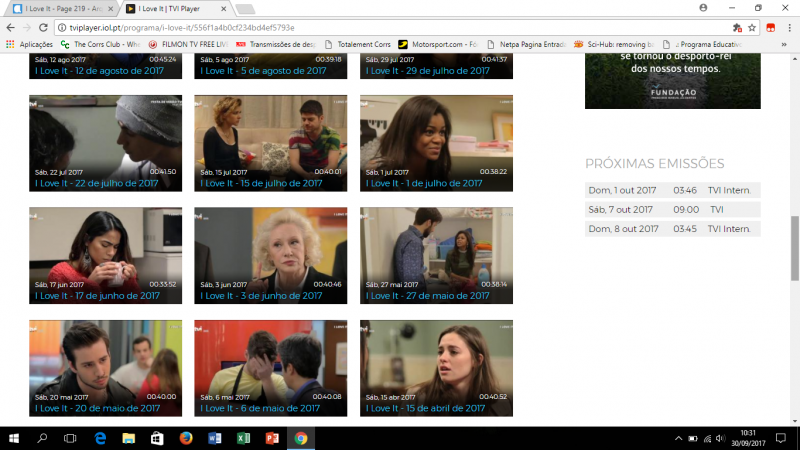Open a new browser tab
Viewport: 800px width, 450px height.
coord(245,9)
